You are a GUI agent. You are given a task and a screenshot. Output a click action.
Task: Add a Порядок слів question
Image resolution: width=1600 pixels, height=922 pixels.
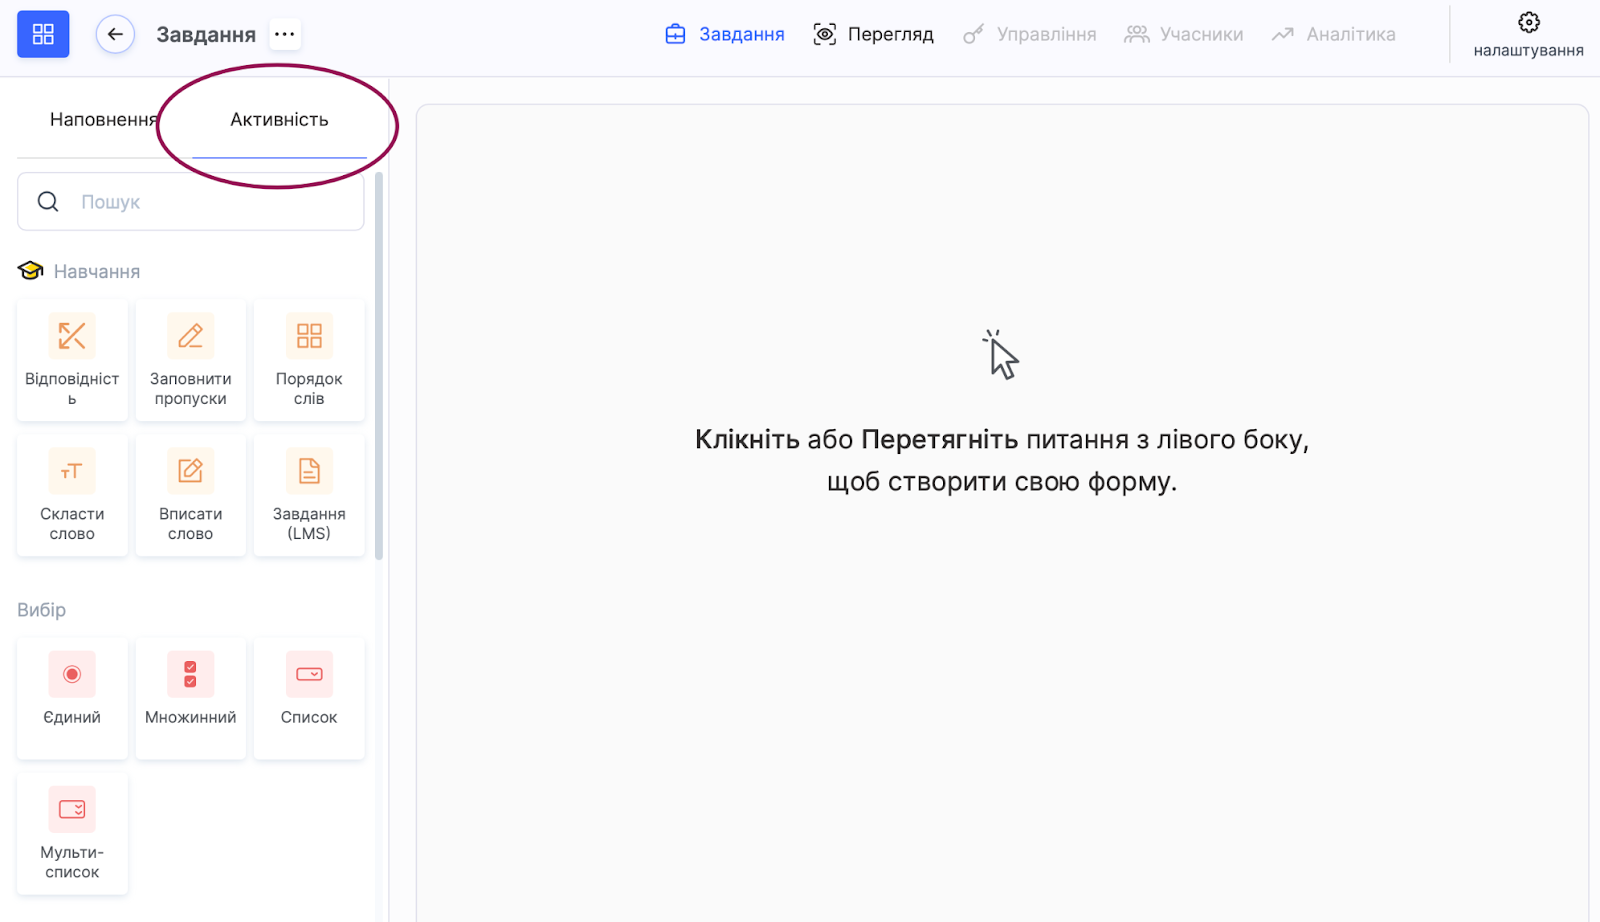(x=309, y=360)
